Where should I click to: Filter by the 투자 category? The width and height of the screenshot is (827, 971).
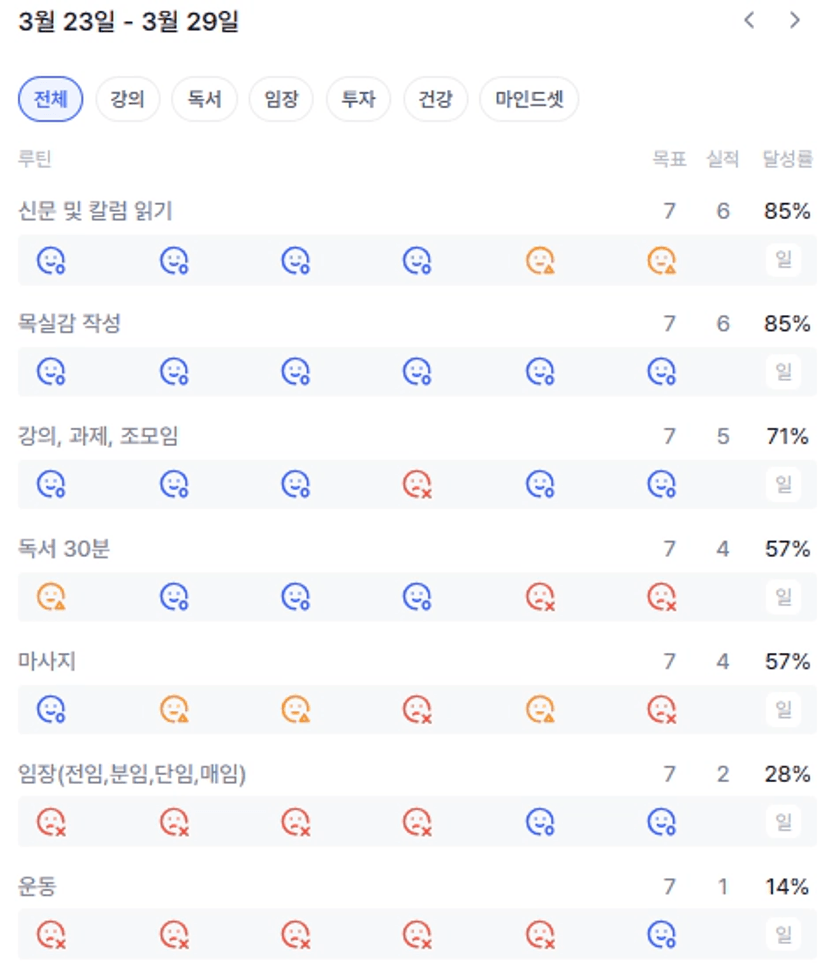click(358, 99)
